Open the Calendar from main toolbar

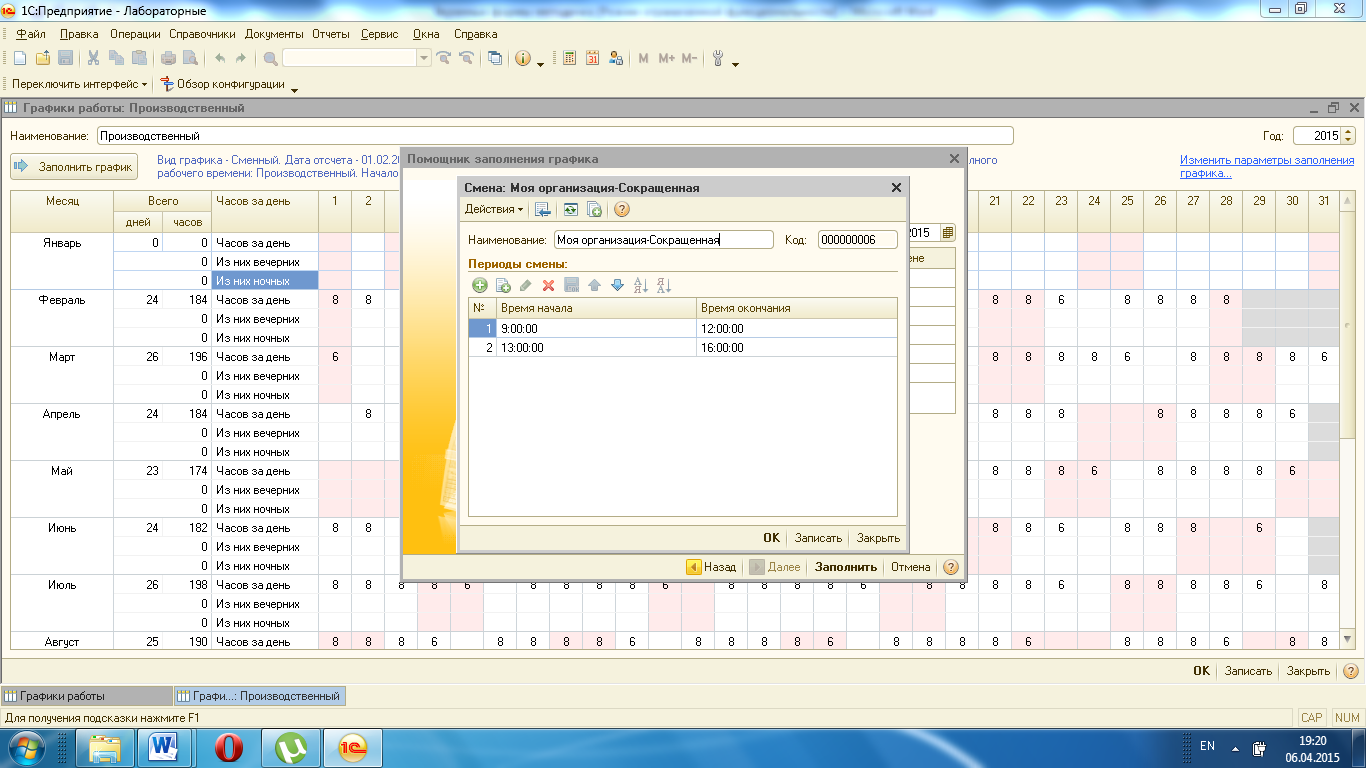click(x=592, y=58)
